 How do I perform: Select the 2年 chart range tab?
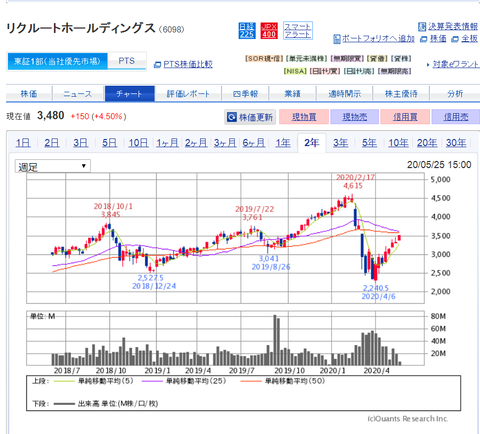(312, 143)
